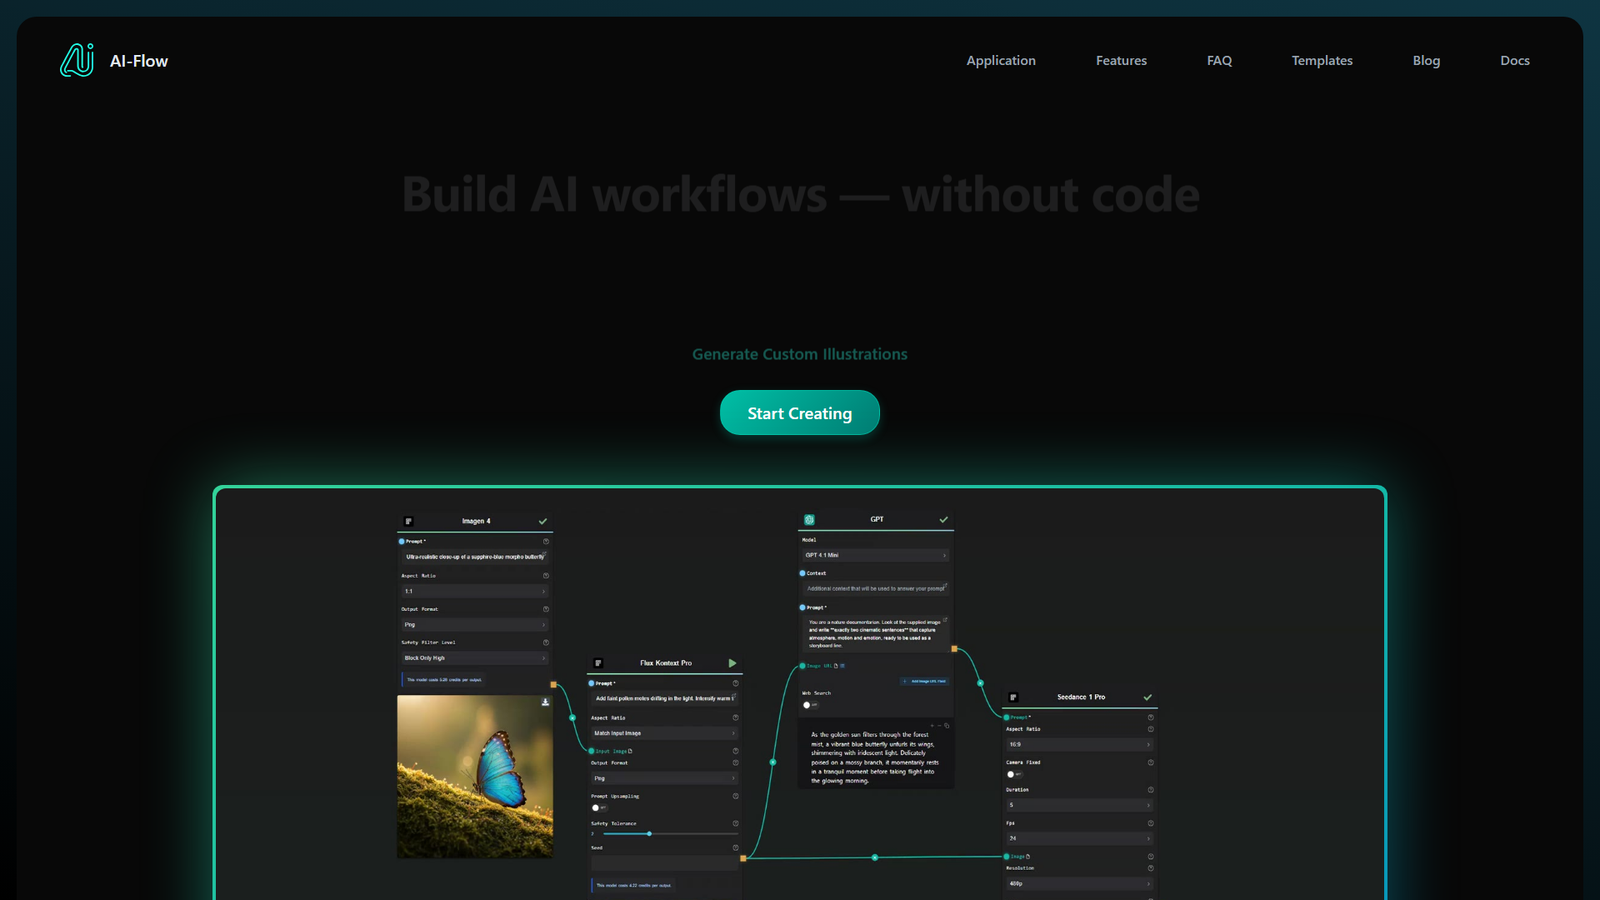Enable Prompt Upsampling on Flux Kontext Pro
Screen dimensions: 1600x900
(x=600, y=808)
